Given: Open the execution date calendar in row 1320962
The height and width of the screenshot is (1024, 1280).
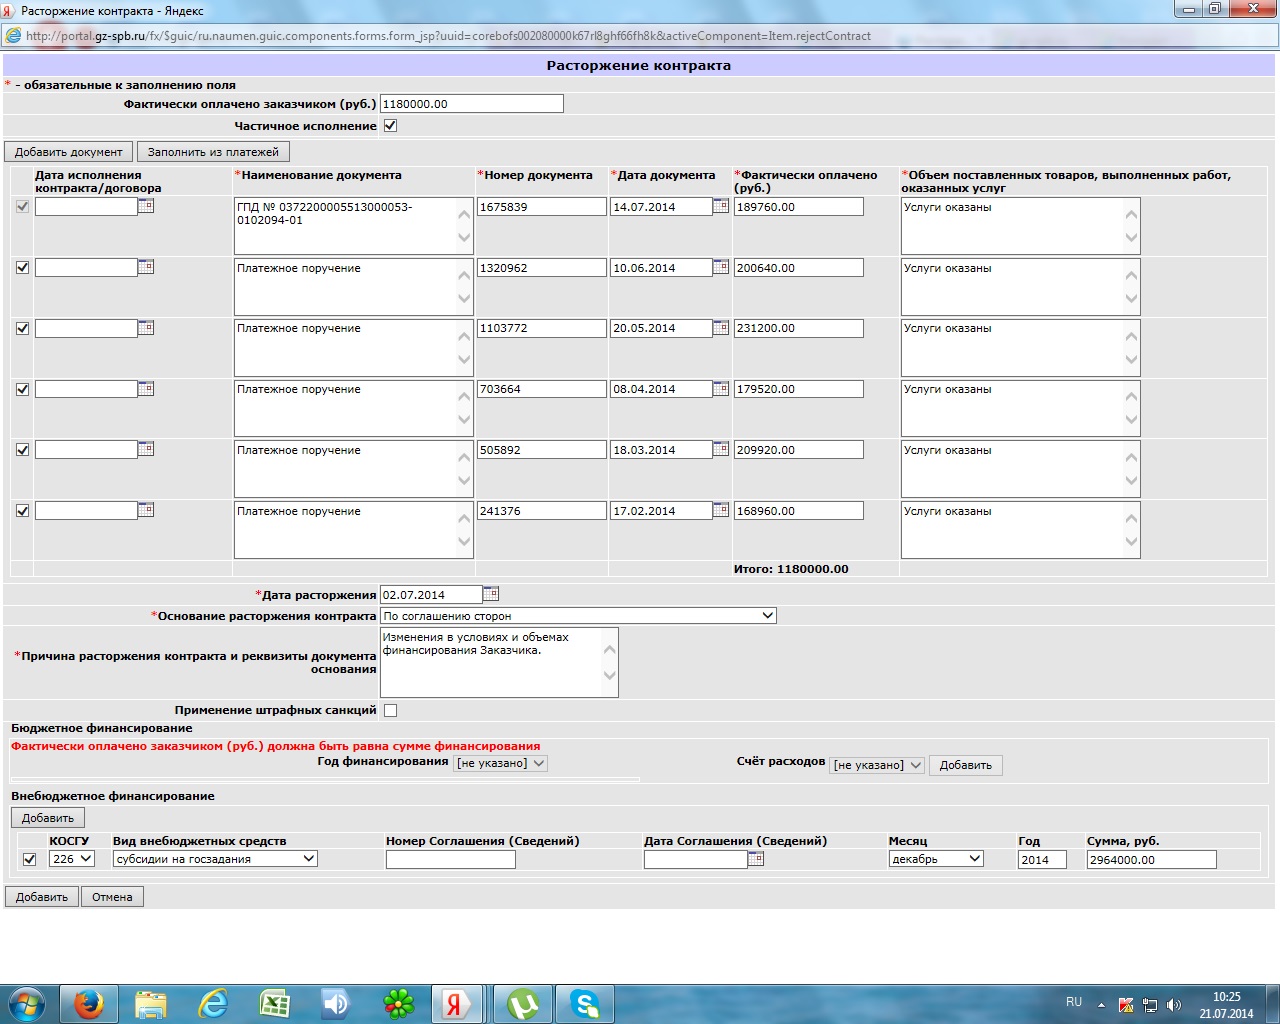Looking at the screenshot, I should coord(146,267).
